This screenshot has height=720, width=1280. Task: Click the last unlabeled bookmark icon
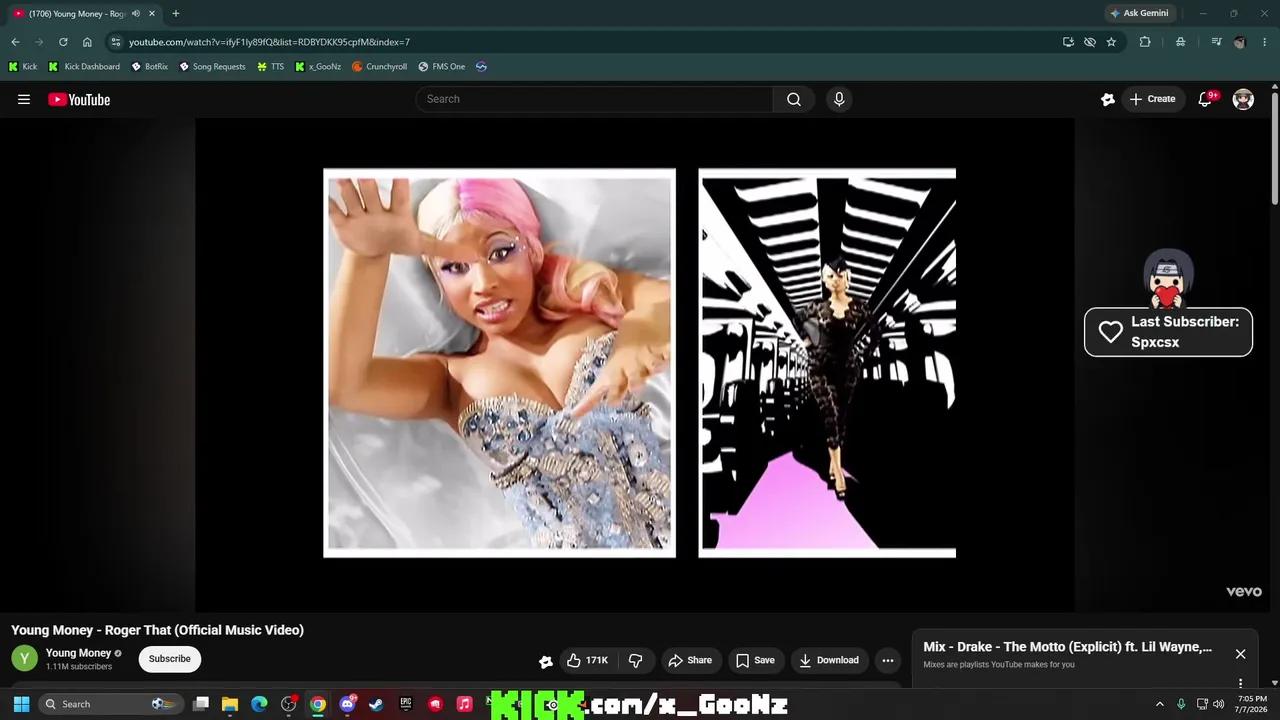(481, 67)
